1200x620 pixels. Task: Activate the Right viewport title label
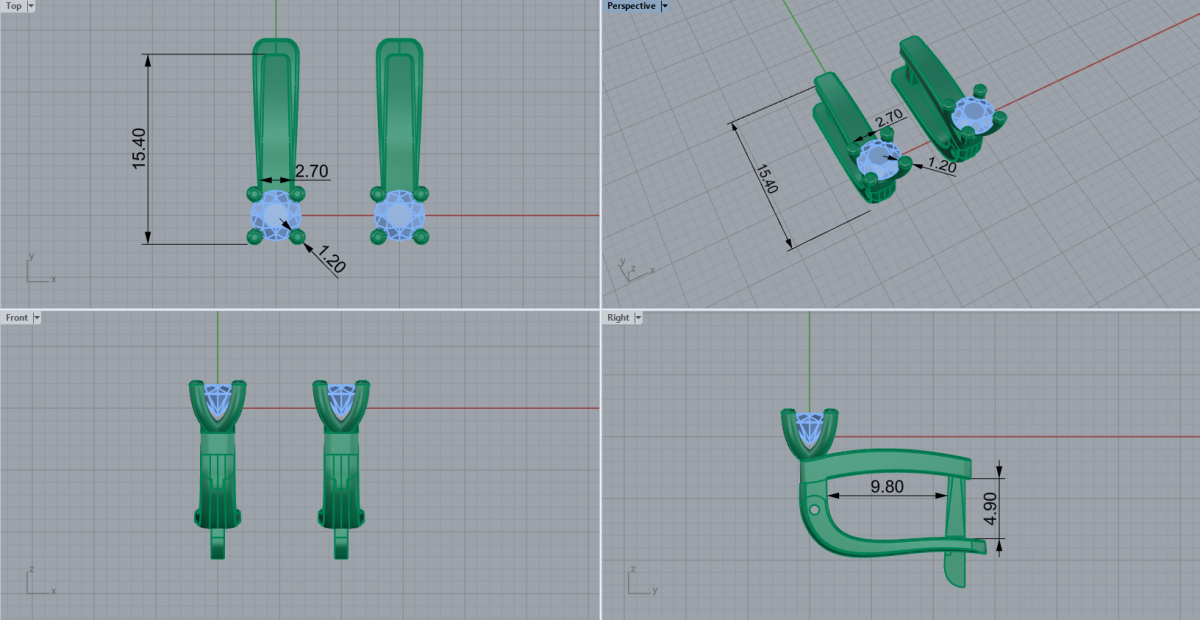pos(618,318)
